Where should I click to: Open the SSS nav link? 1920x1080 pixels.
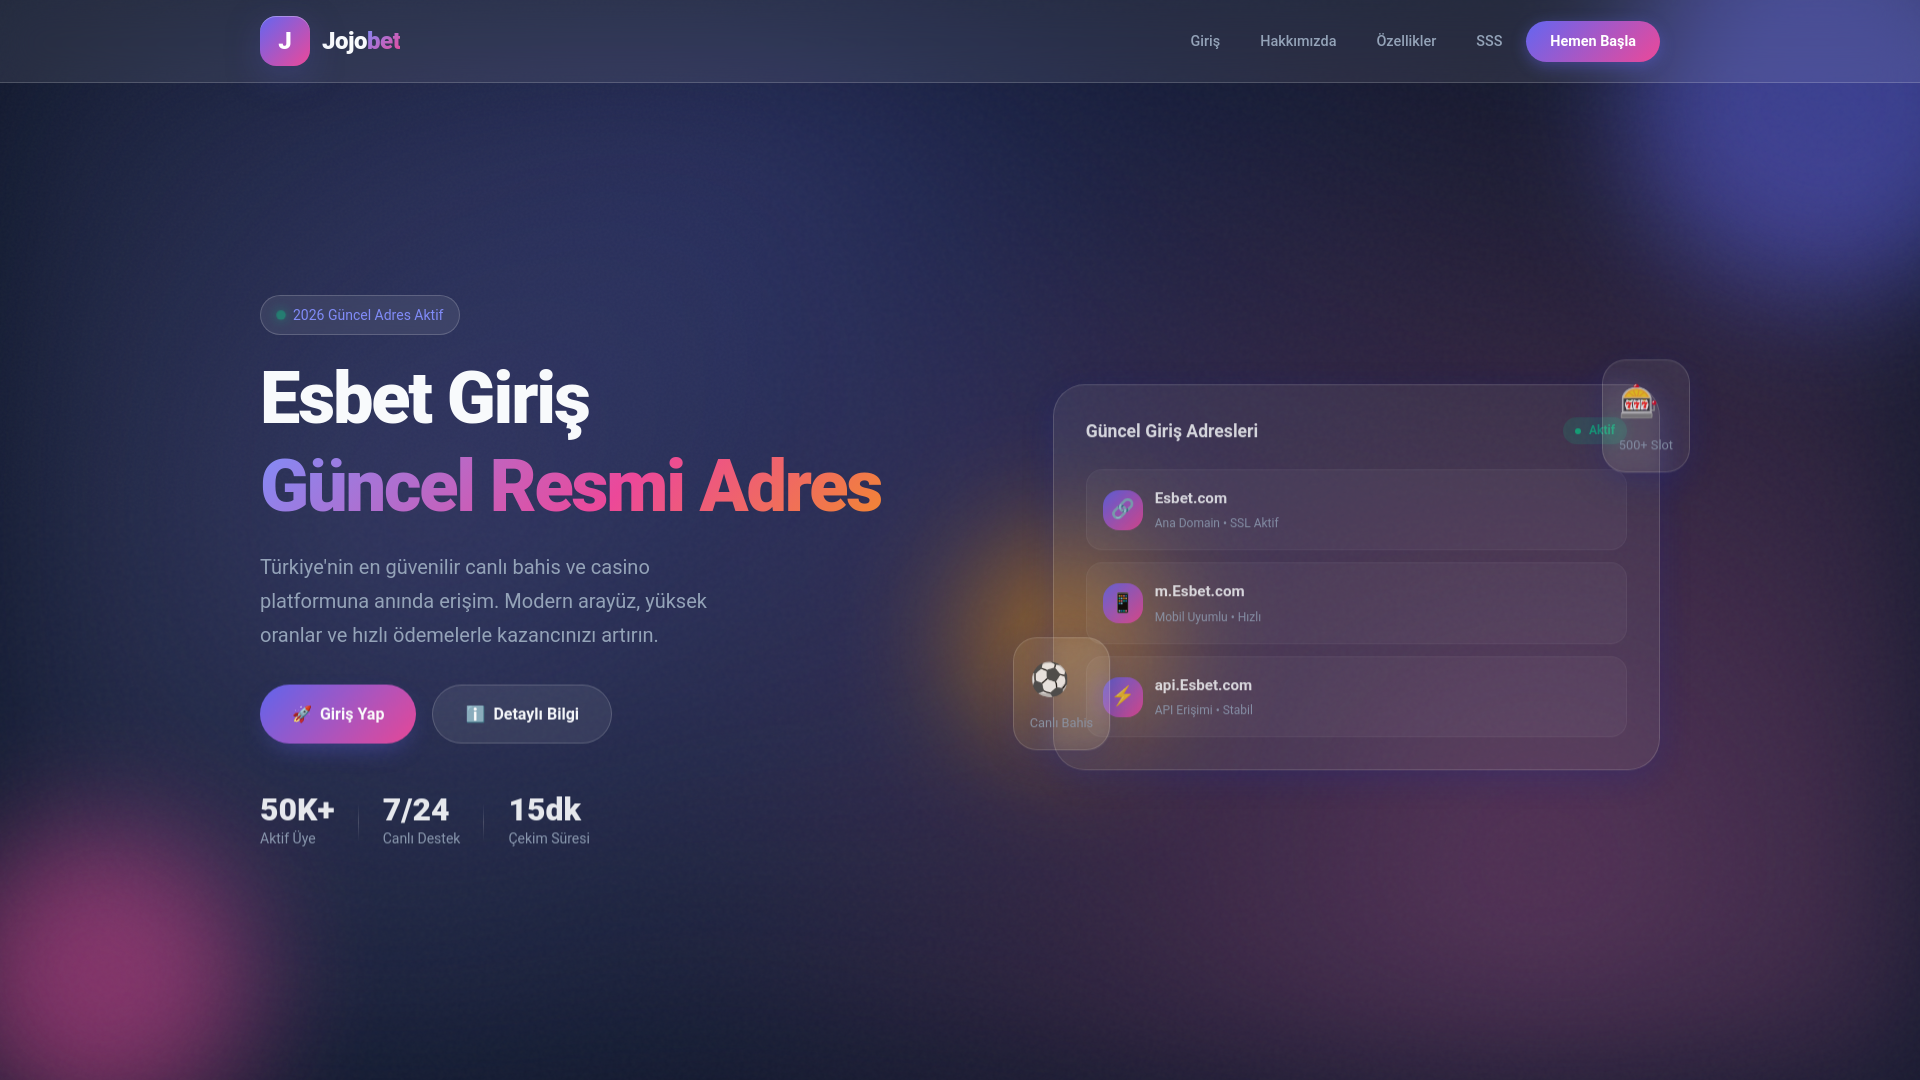1489,41
